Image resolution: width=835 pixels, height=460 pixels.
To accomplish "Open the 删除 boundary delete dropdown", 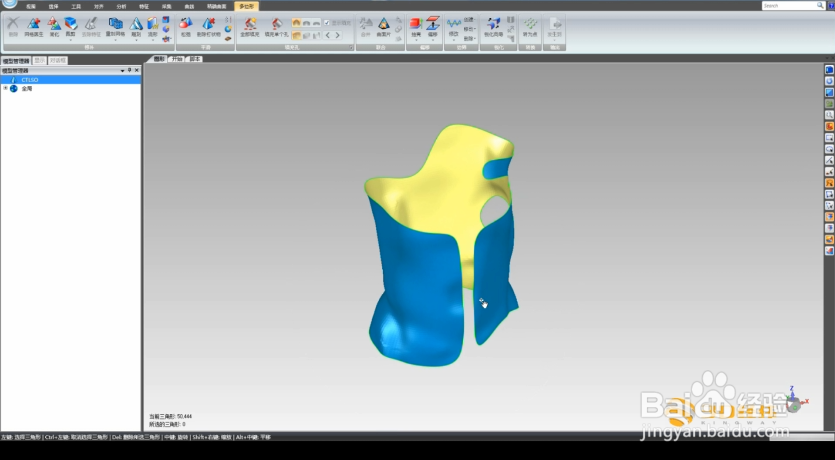I will (x=470, y=38).
